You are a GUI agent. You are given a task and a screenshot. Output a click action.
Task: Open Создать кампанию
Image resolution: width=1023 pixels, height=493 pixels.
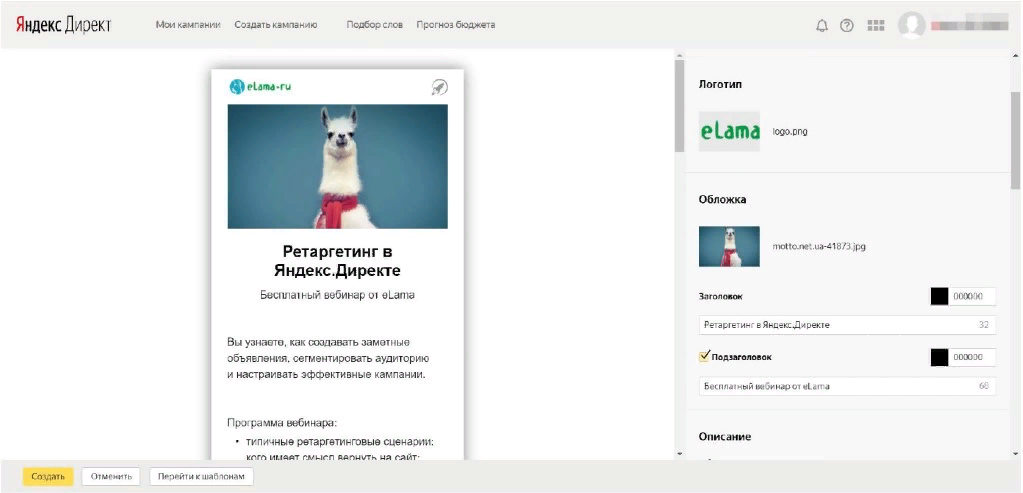click(x=275, y=25)
